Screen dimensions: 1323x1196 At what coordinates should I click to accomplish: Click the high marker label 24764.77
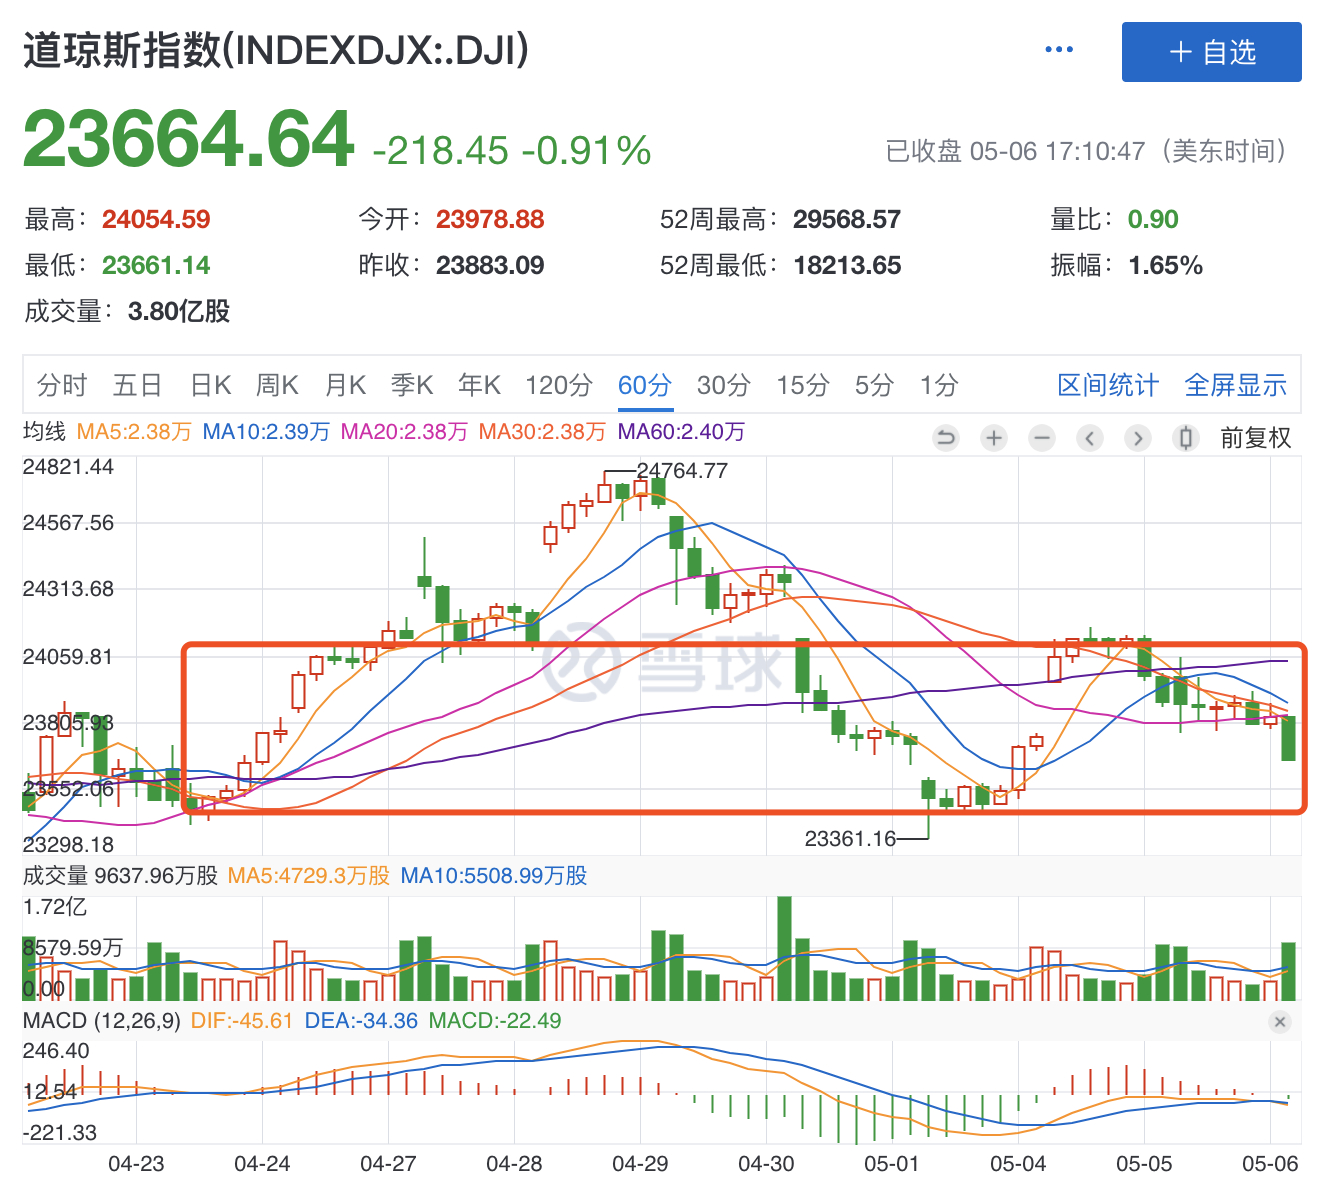682,471
